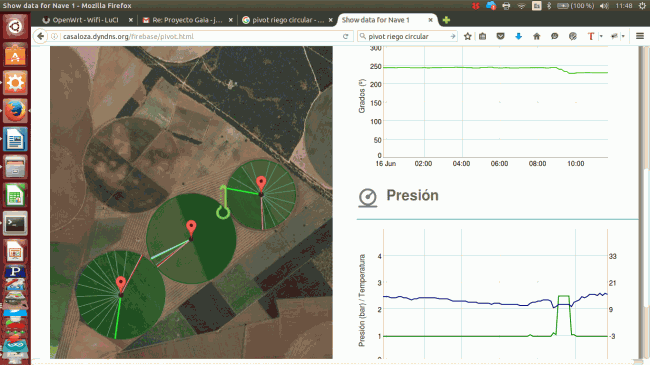
Task: Open the file manager drawer icon in launcher
Action: (x=15, y=167)
